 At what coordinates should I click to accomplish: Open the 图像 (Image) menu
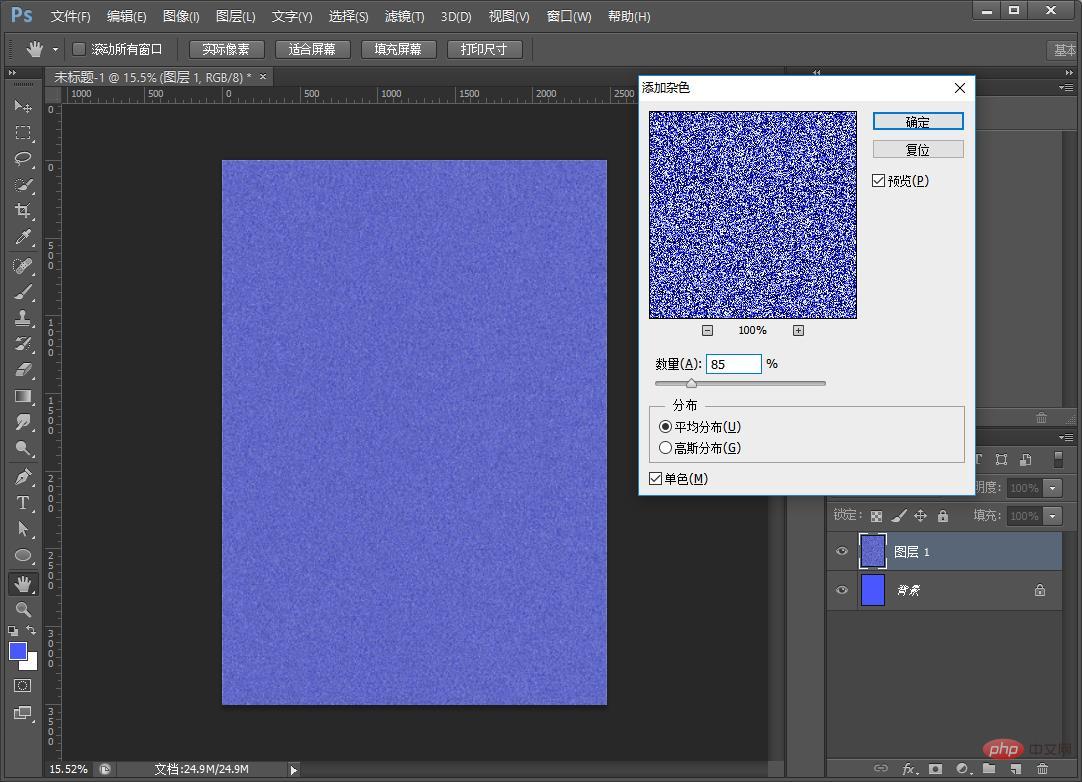[x=181, y=17]
